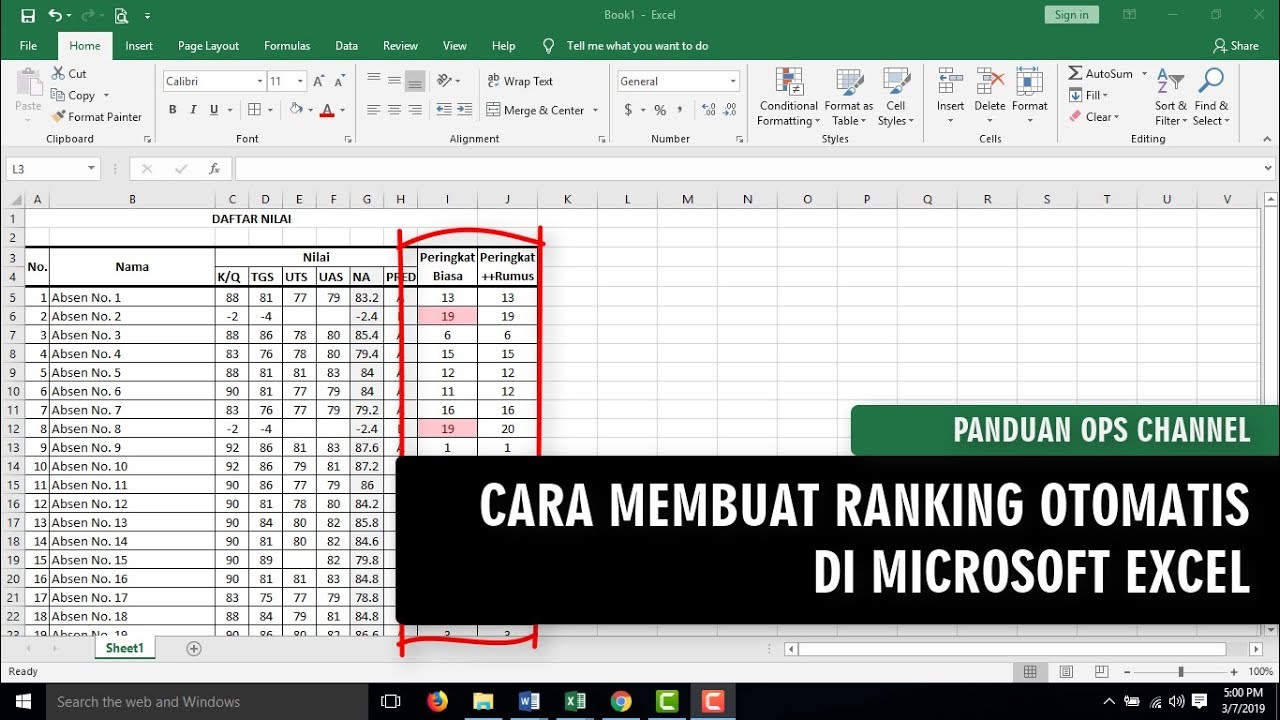Click the Copy icon
Image resolution: width=1280 pixels, height=720 pixels.
tap(57, 95)
